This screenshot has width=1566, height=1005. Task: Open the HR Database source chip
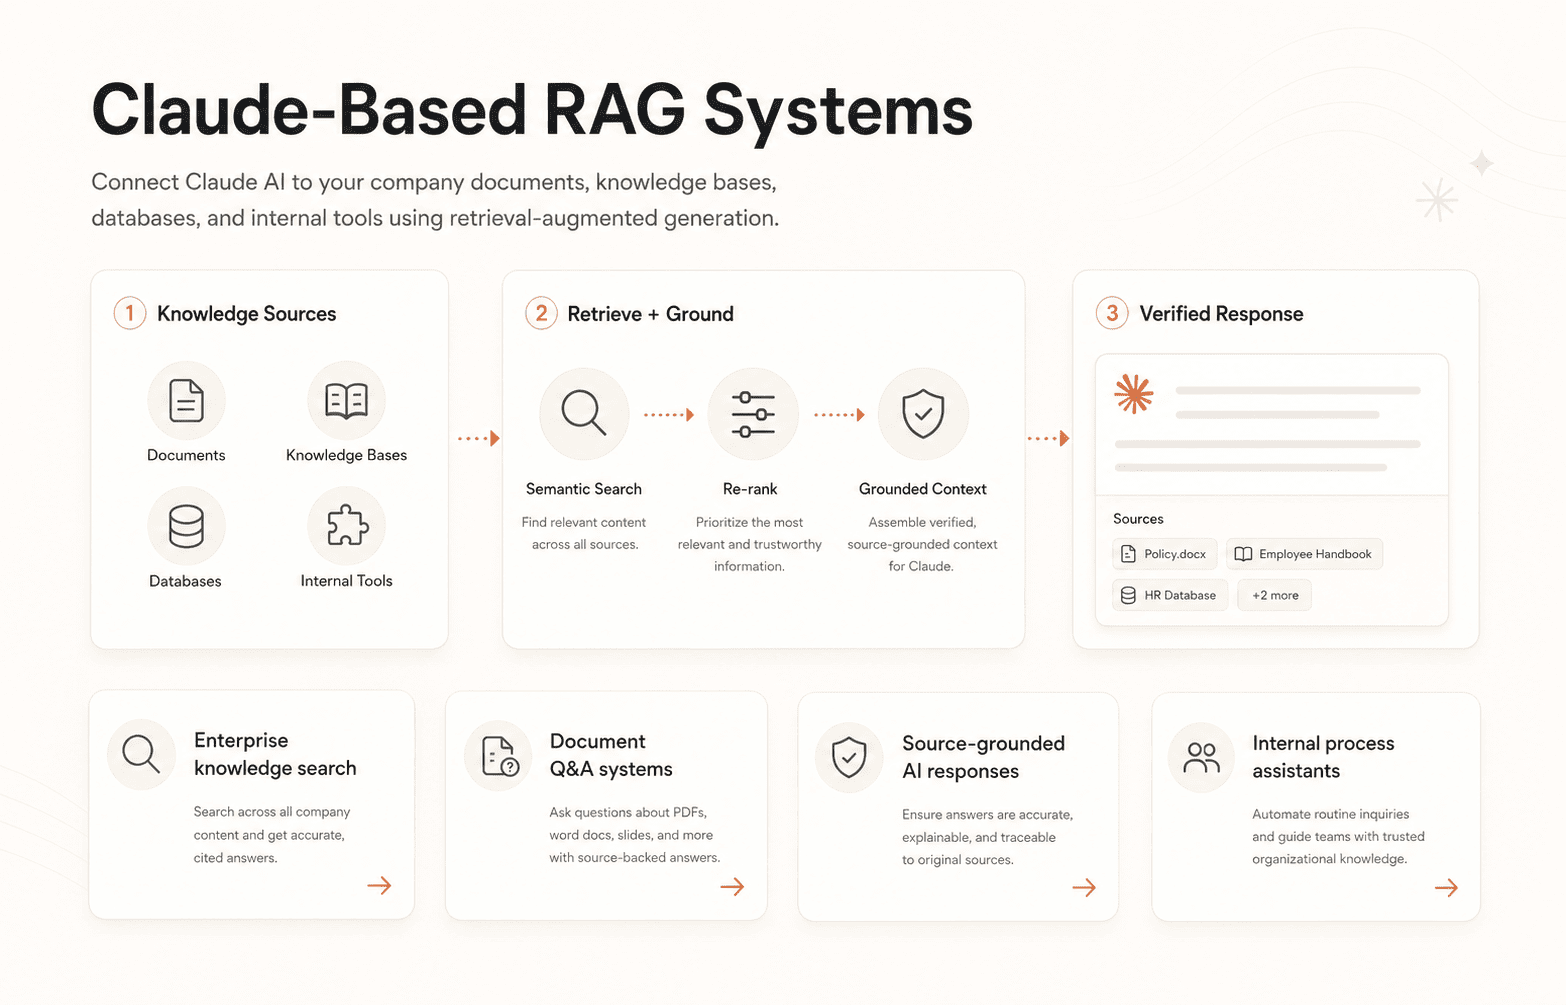tap(1170, 595)
